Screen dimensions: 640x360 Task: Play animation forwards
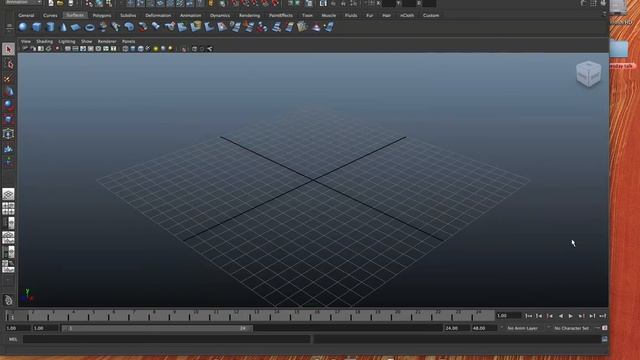point(571,316)
